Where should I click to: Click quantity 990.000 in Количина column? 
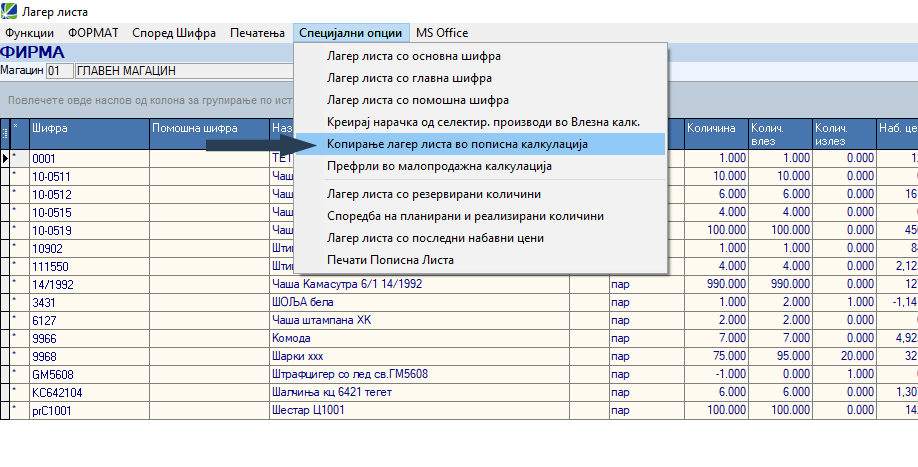point(717,284)
